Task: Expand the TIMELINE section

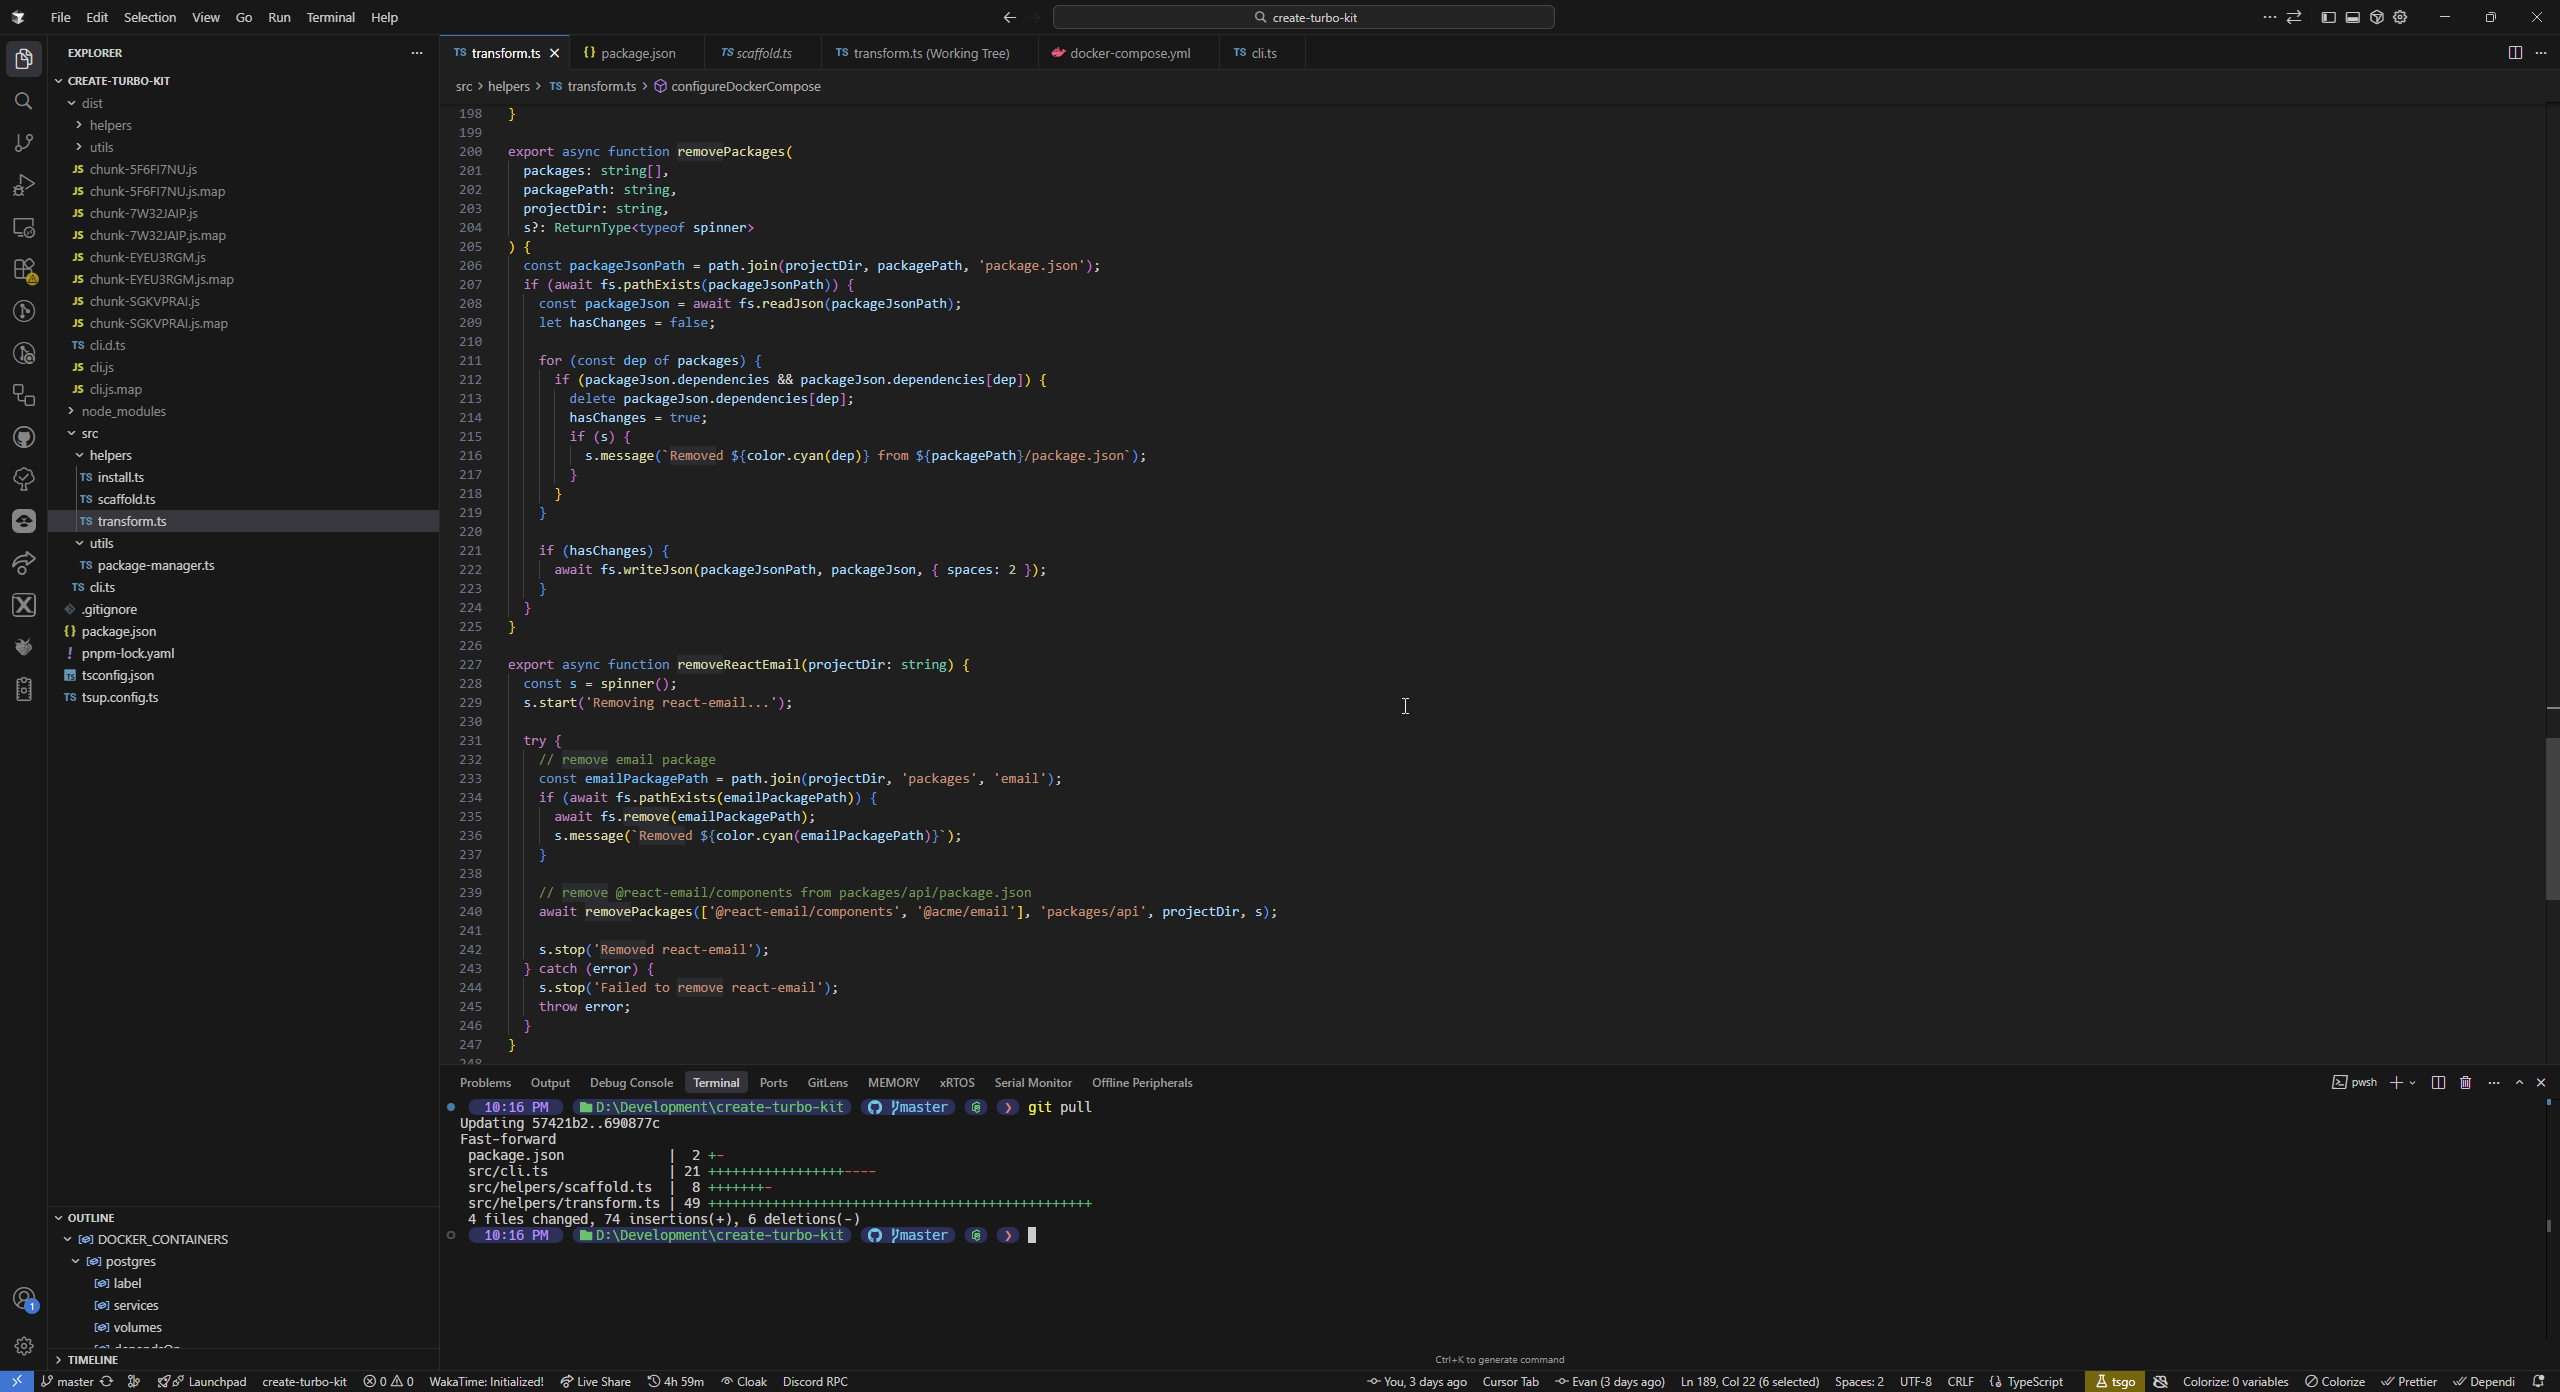Action: pos(92,1360)
